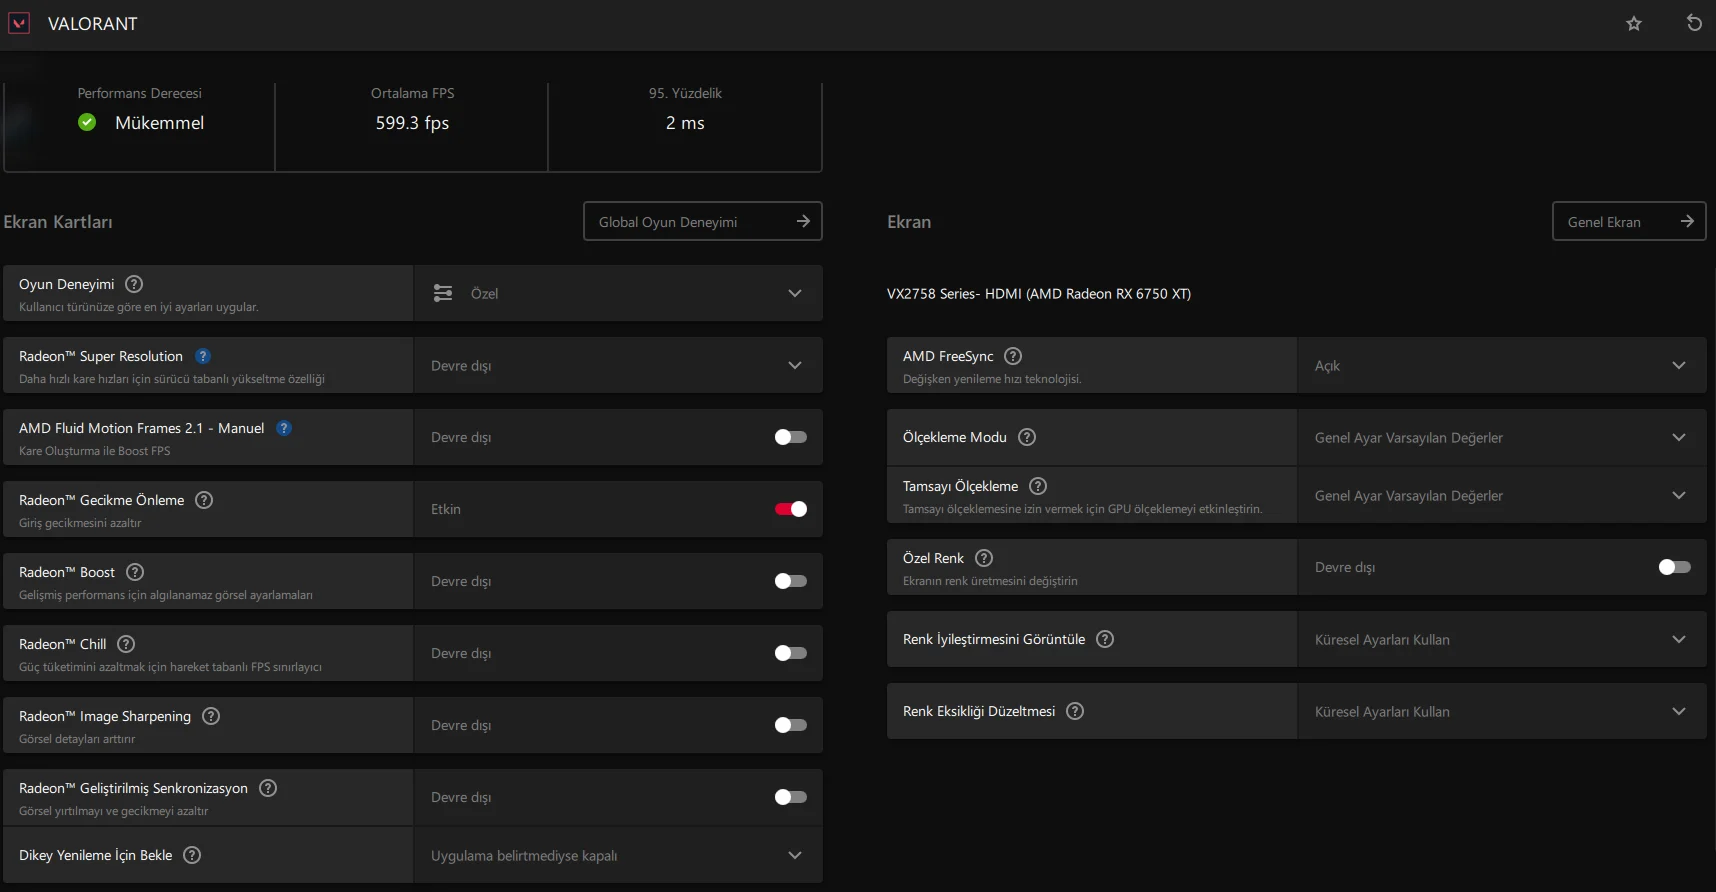This screenshot has width=1716, height=892.
Task: Click the reset arrow icon at top right
Action: 1694,23
